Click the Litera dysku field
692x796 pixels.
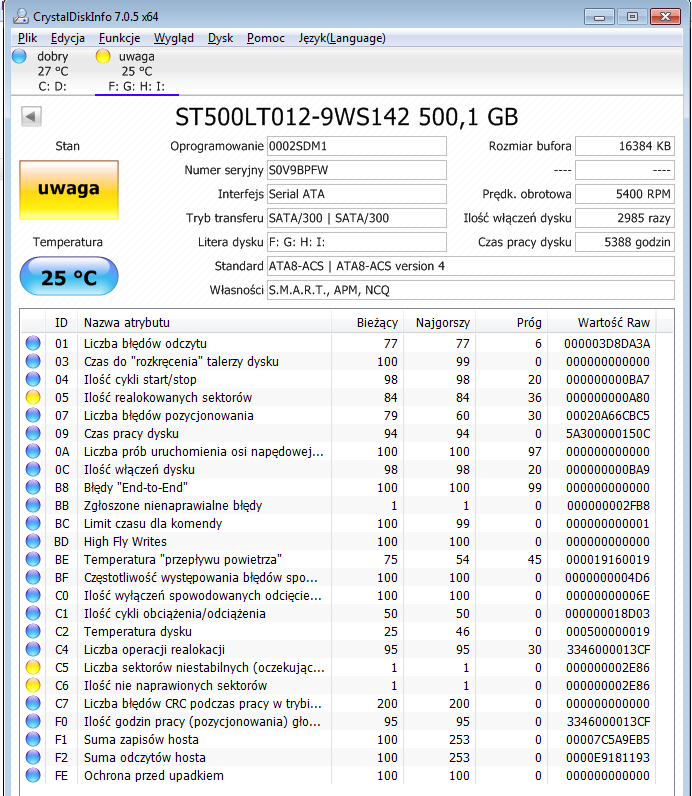pos(357,242)
